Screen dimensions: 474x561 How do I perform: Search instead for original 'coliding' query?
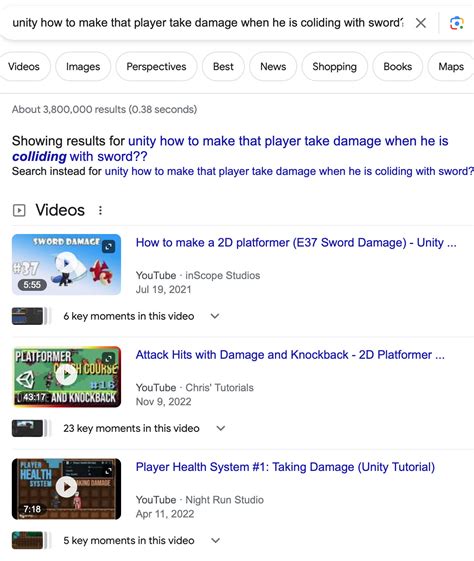[x=289, y=171]
